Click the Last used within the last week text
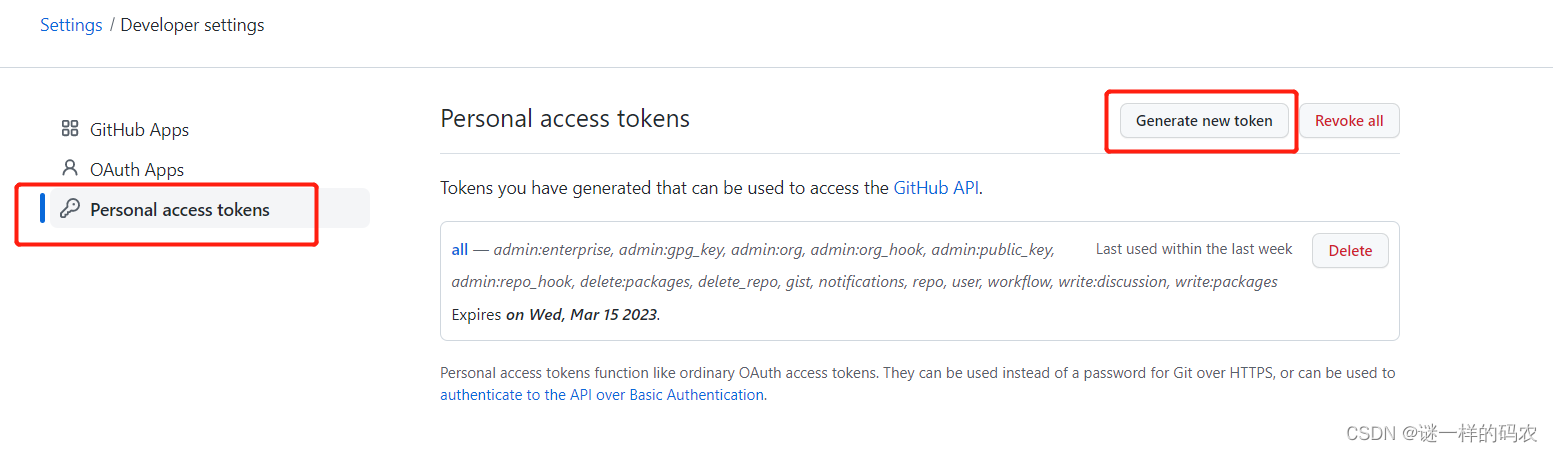Screen dimensions: 1553x452 tap(1194, 249)
